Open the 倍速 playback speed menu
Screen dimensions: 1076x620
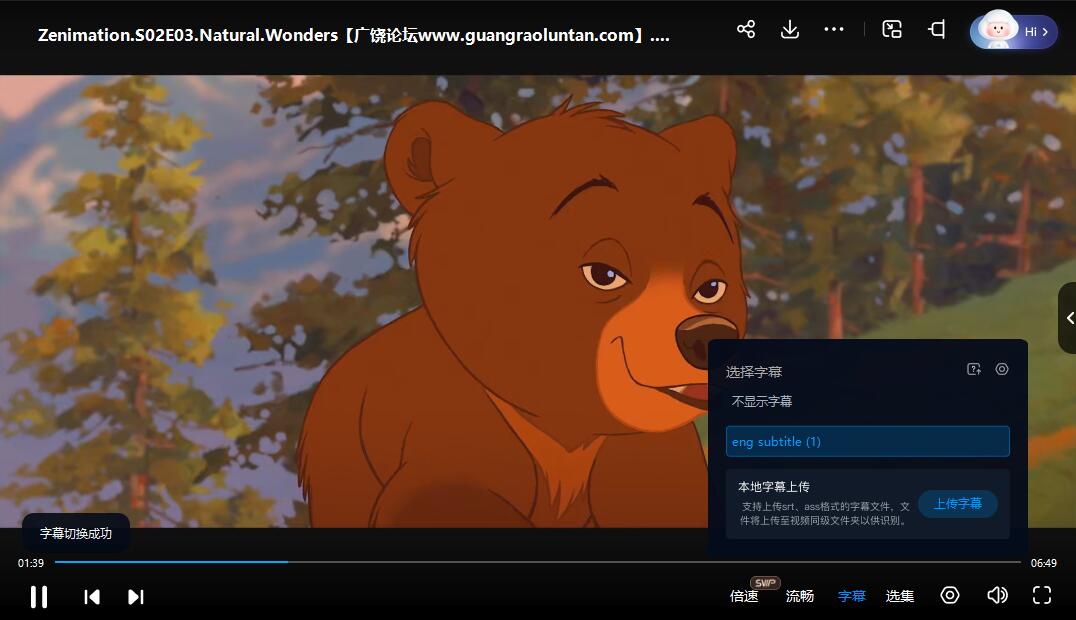744,596
